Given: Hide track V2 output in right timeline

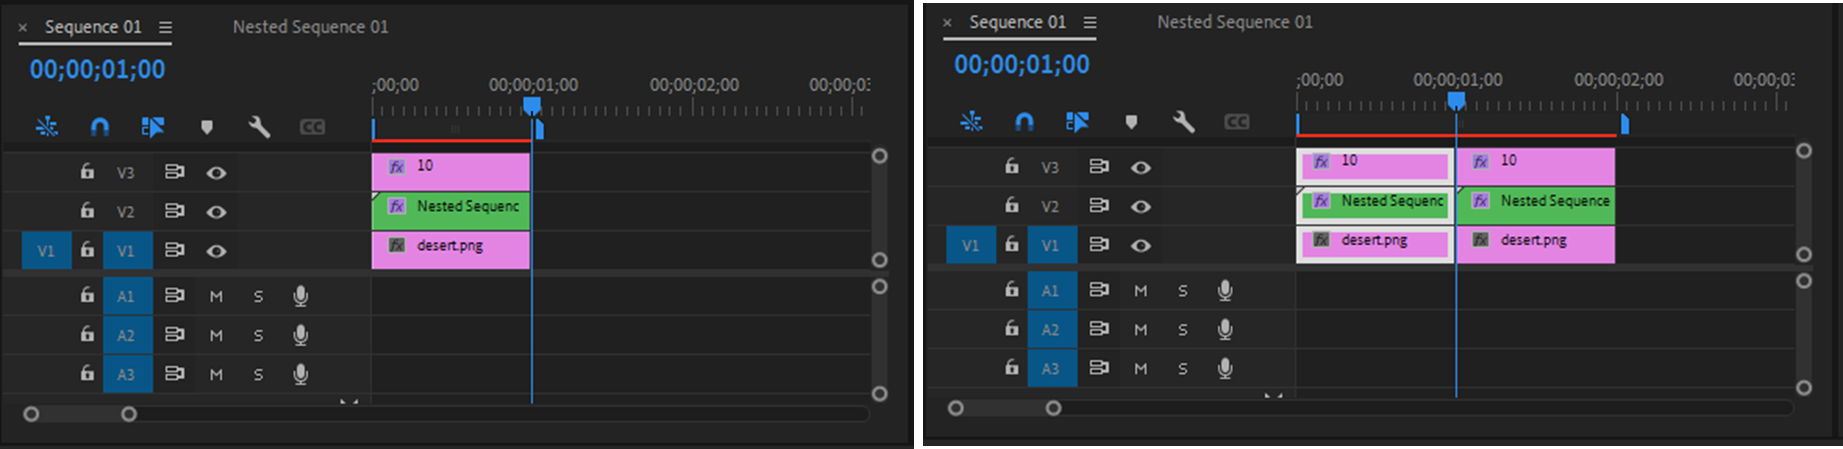Looking at the screenshot, I should (x=1140, y=206).
